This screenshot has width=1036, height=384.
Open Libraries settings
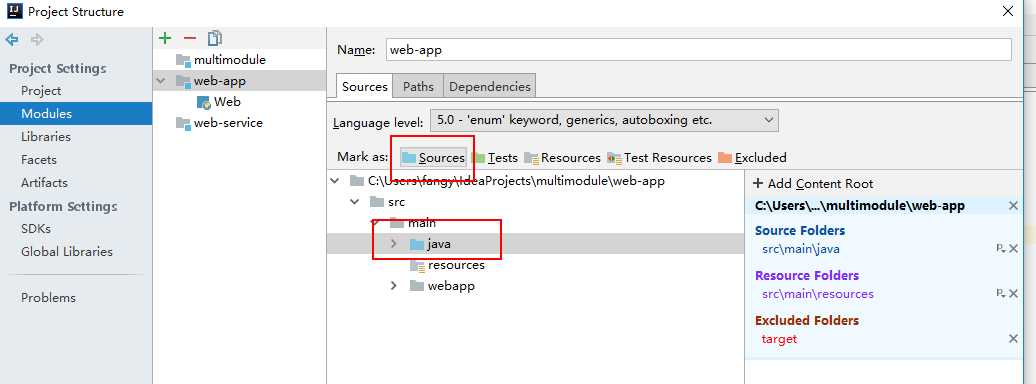point(46,137)
